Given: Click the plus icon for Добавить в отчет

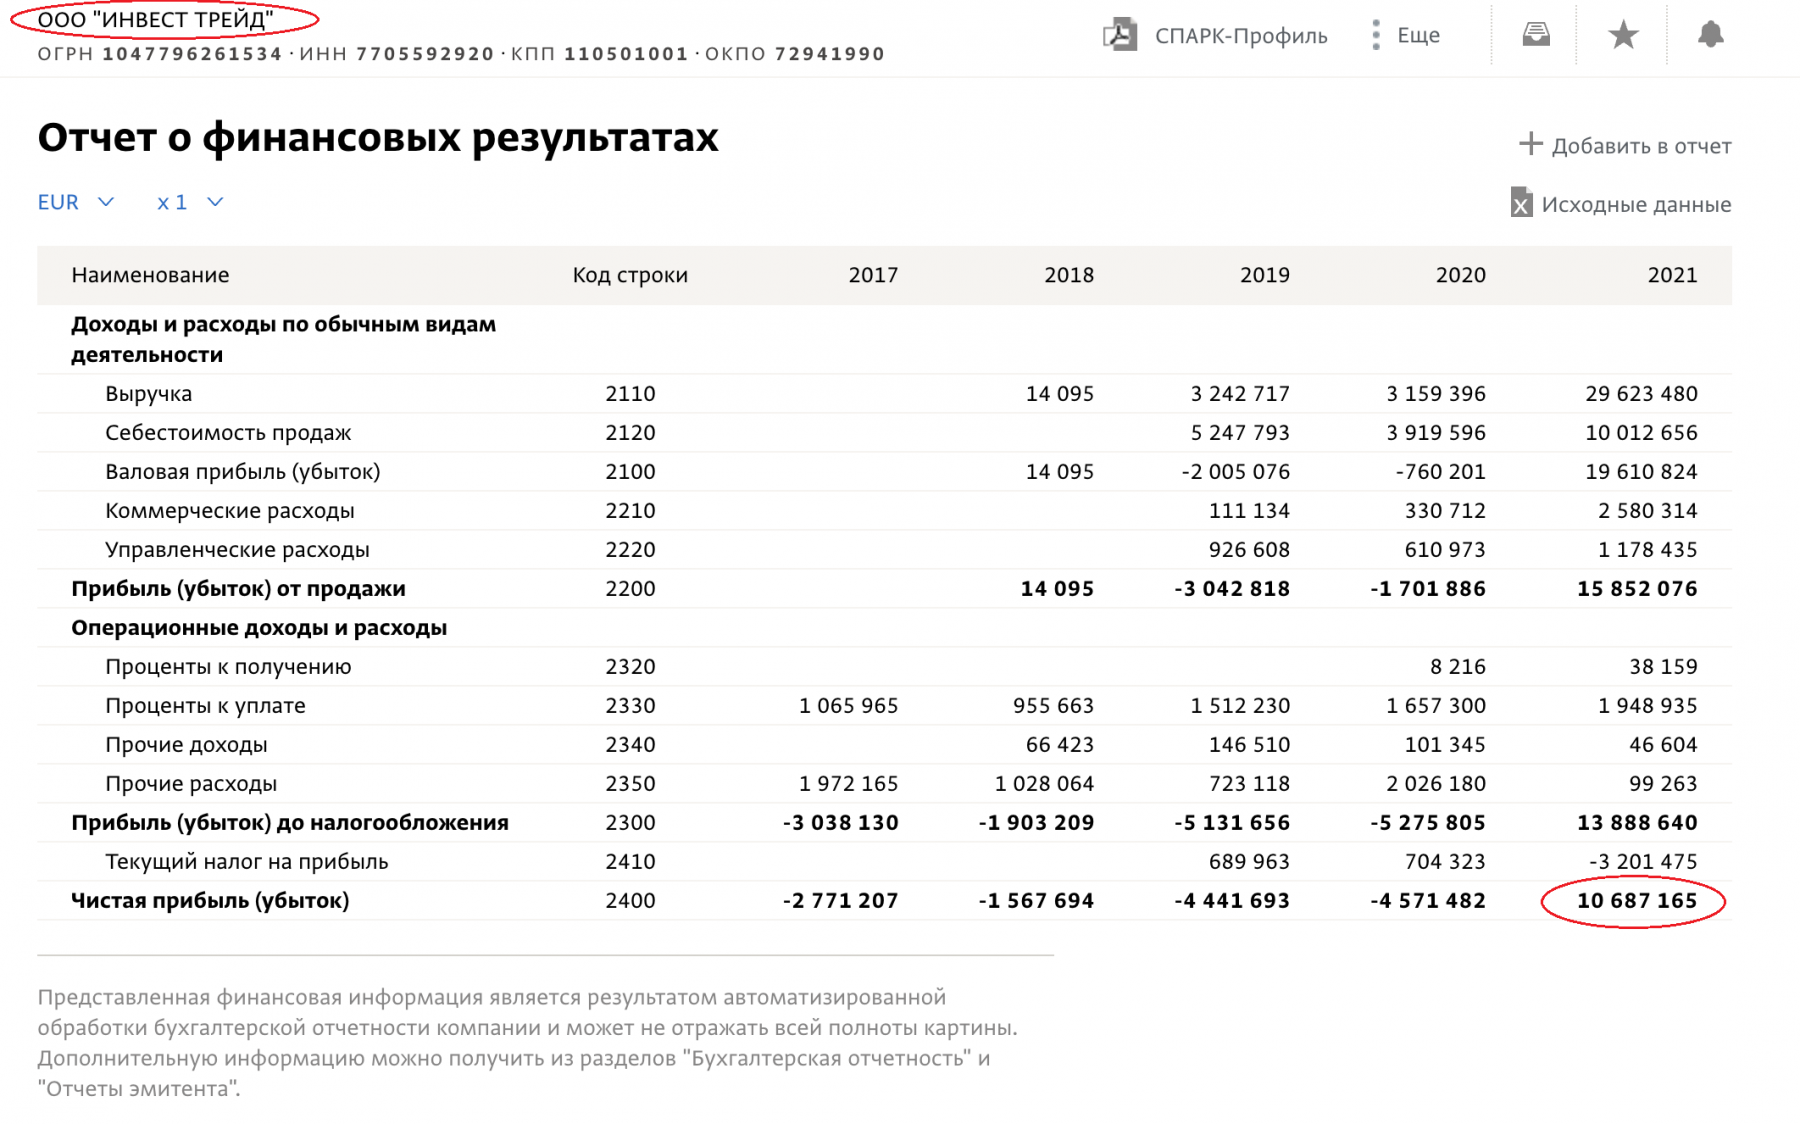Looking at the screenshot, I should point(1530,144).
